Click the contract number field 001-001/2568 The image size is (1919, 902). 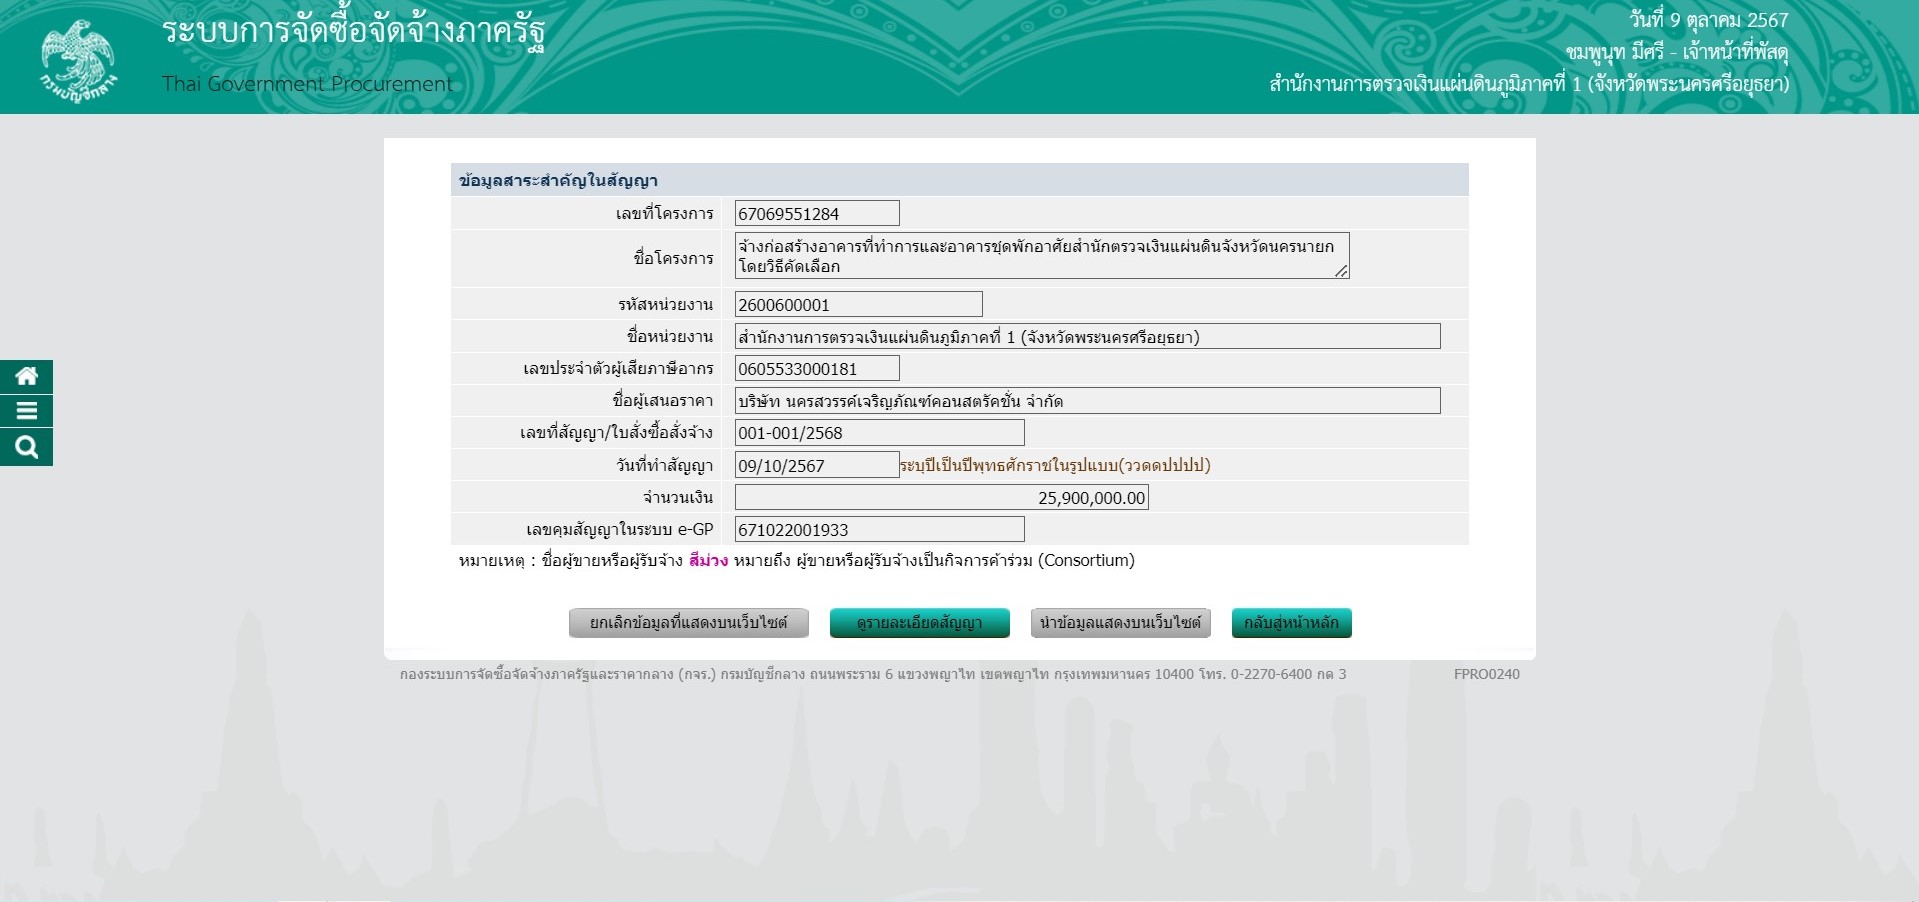tap(879, 433)
